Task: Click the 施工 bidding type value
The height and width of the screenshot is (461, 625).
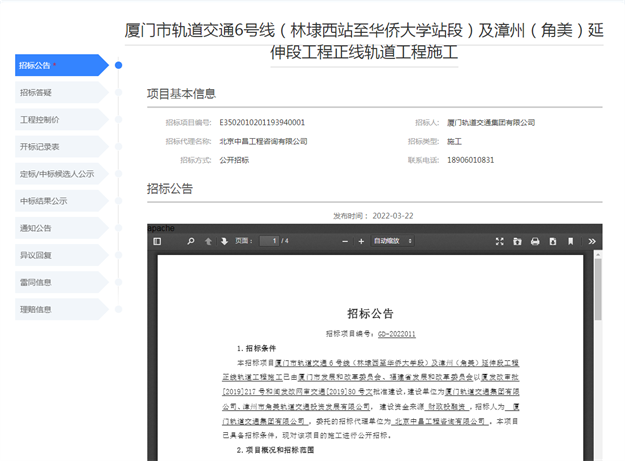Action: point(454,141)
